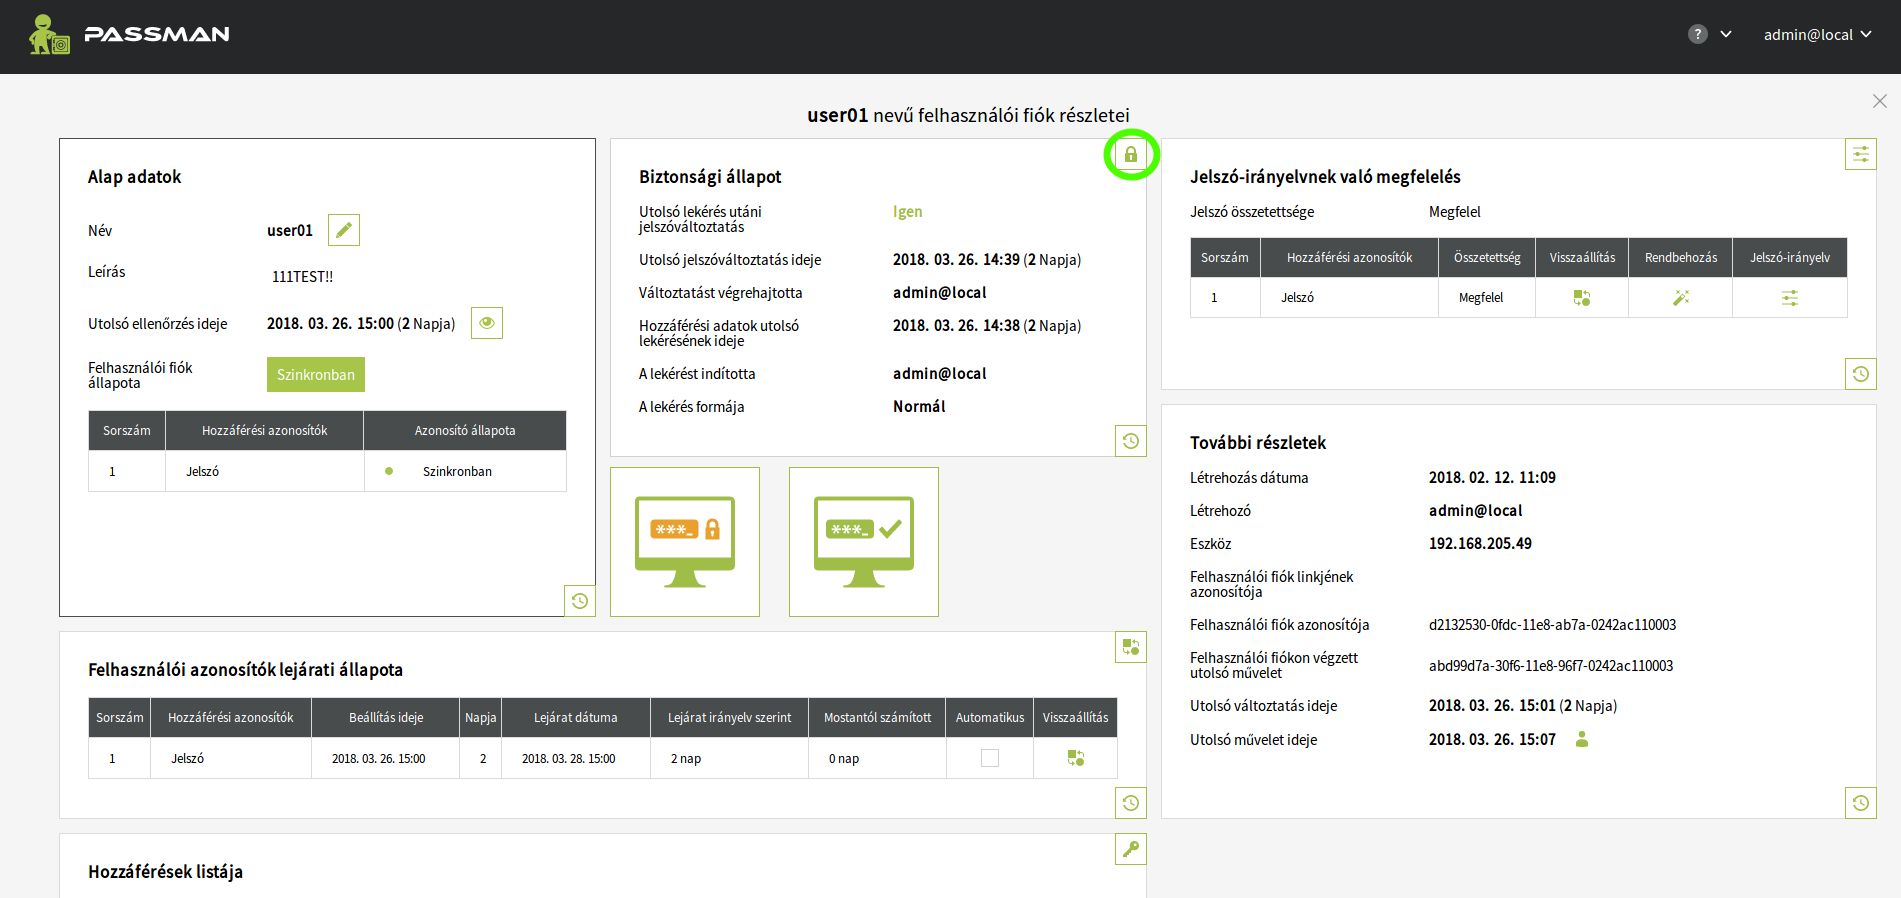Viewport: 1901px width, 898px height.
Task: Toggle the Automatikus checkbox for Jelszó
Action: coord(989,758)
